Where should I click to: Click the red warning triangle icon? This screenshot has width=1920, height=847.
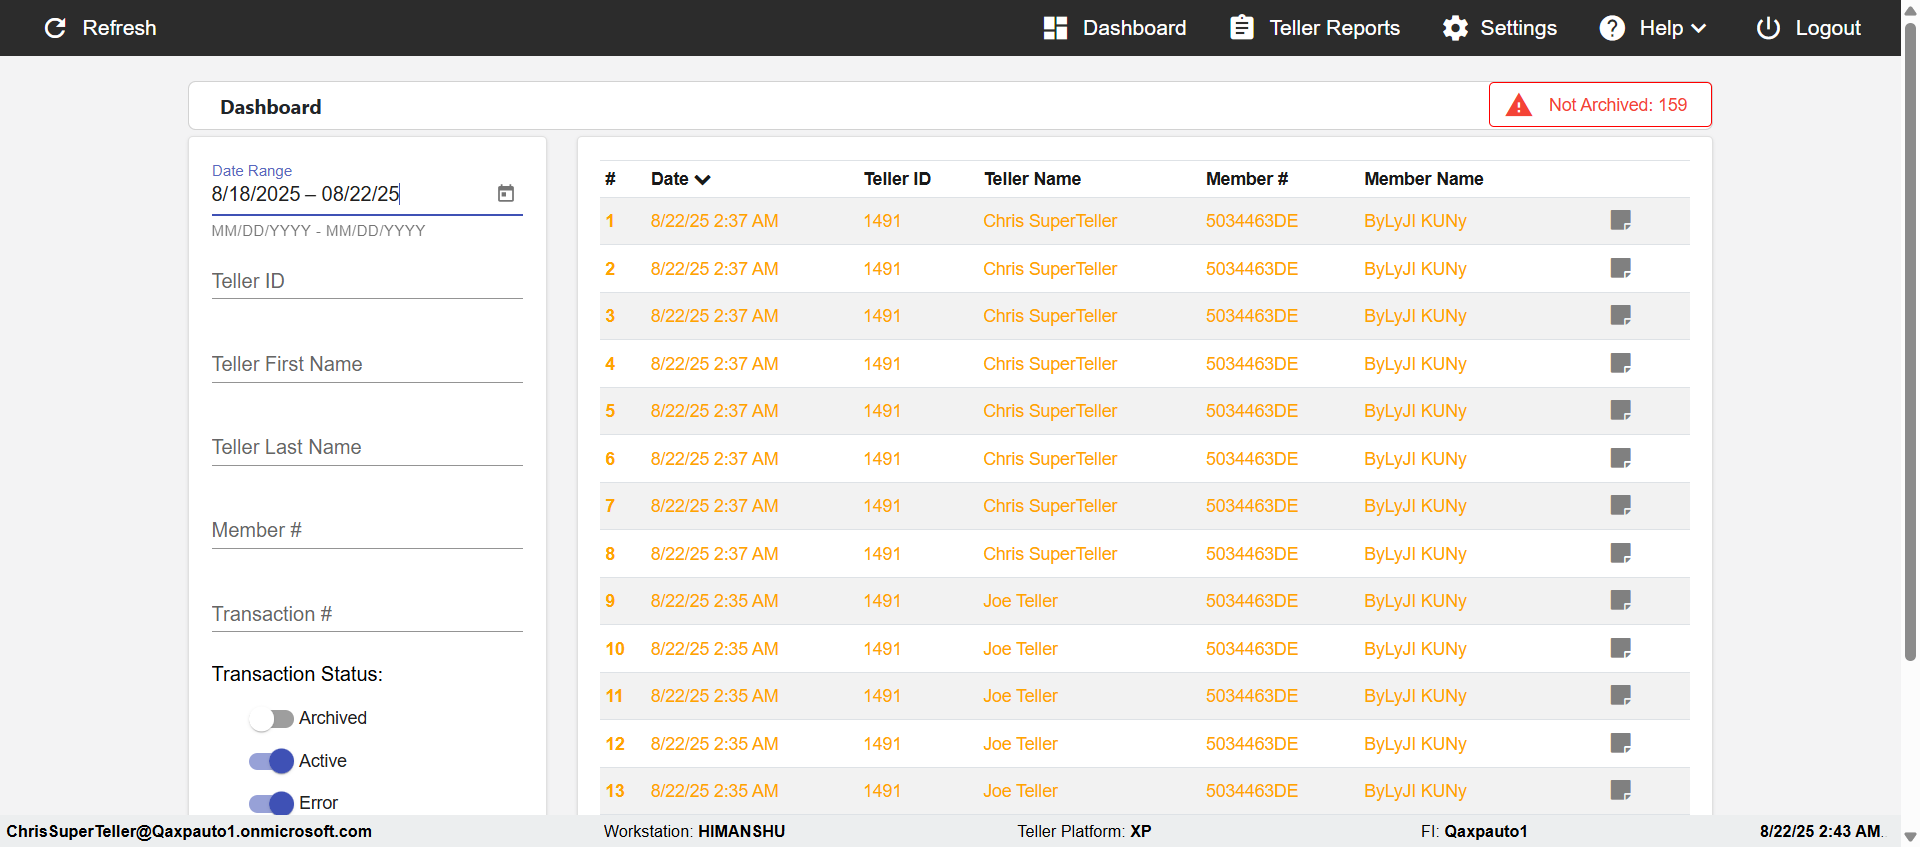click(1519, 105)
